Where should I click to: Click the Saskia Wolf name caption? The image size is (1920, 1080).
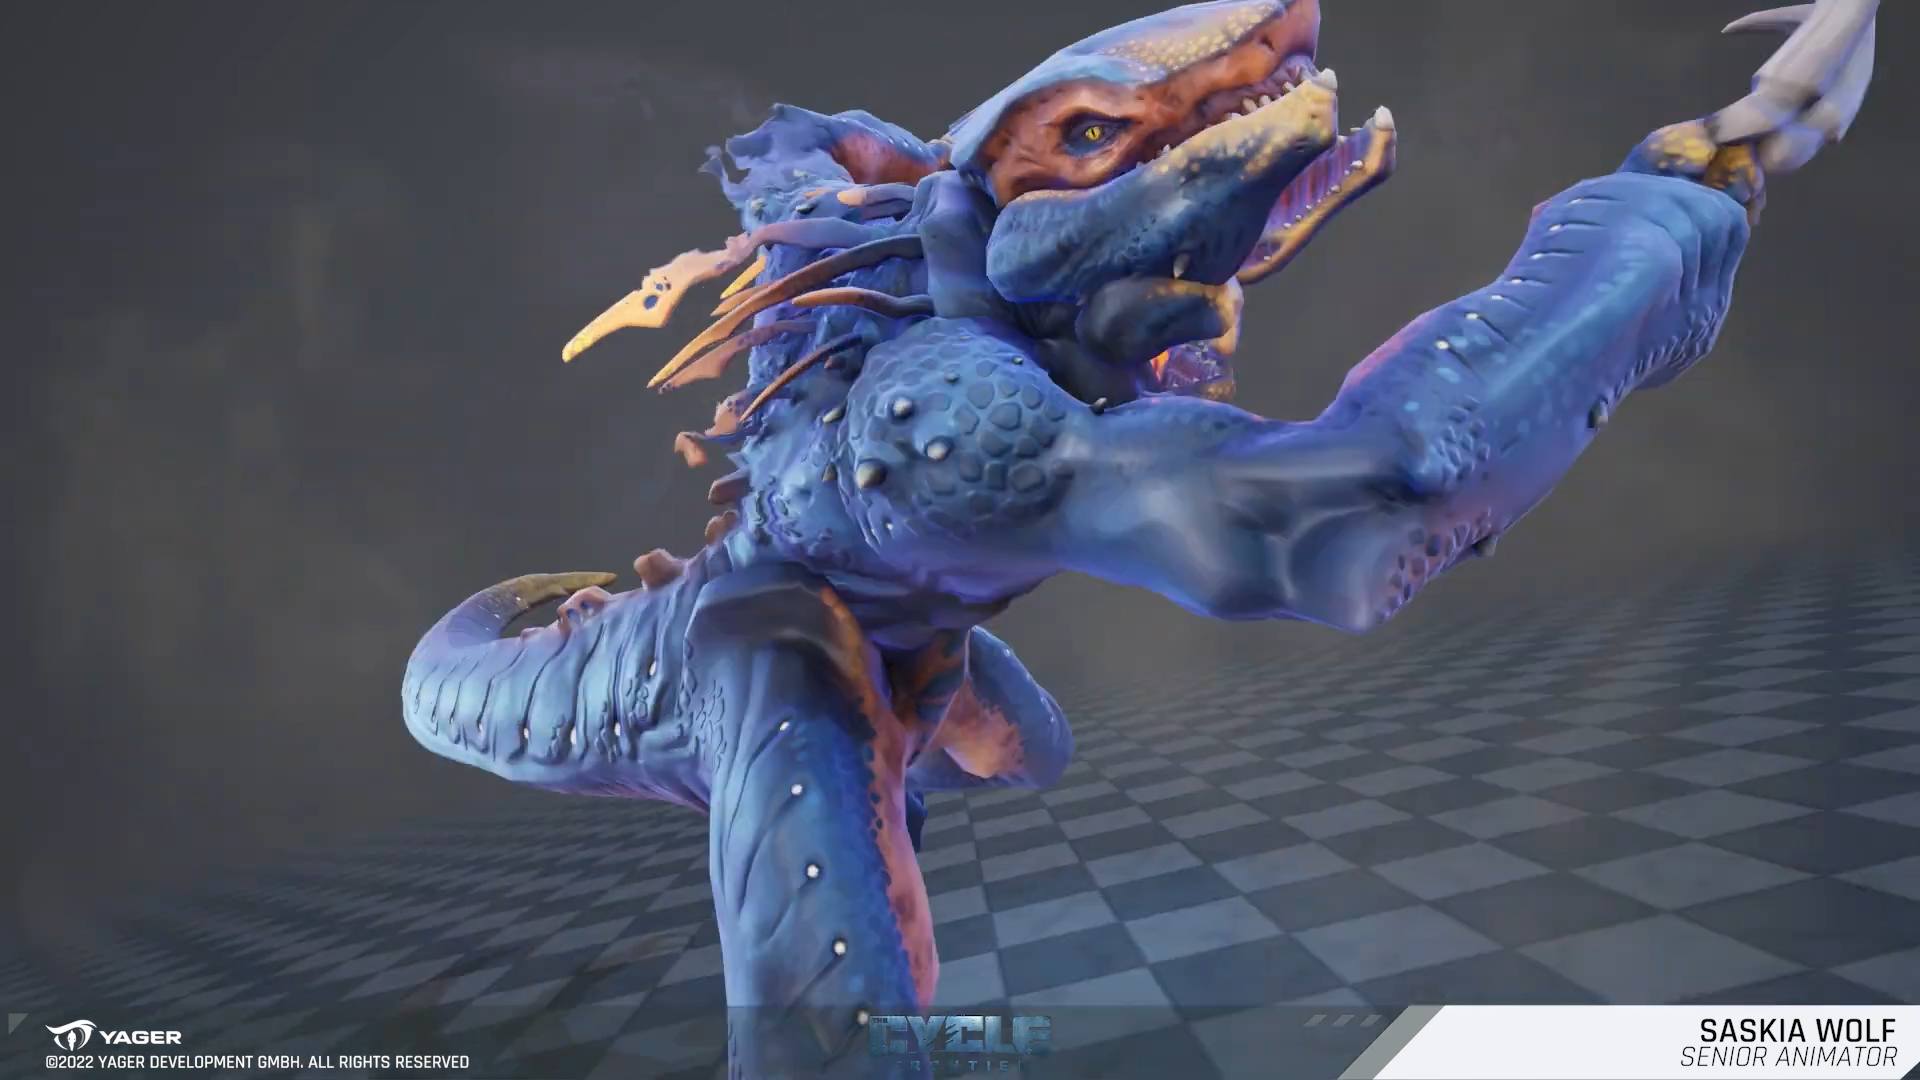(1798, 1031)
